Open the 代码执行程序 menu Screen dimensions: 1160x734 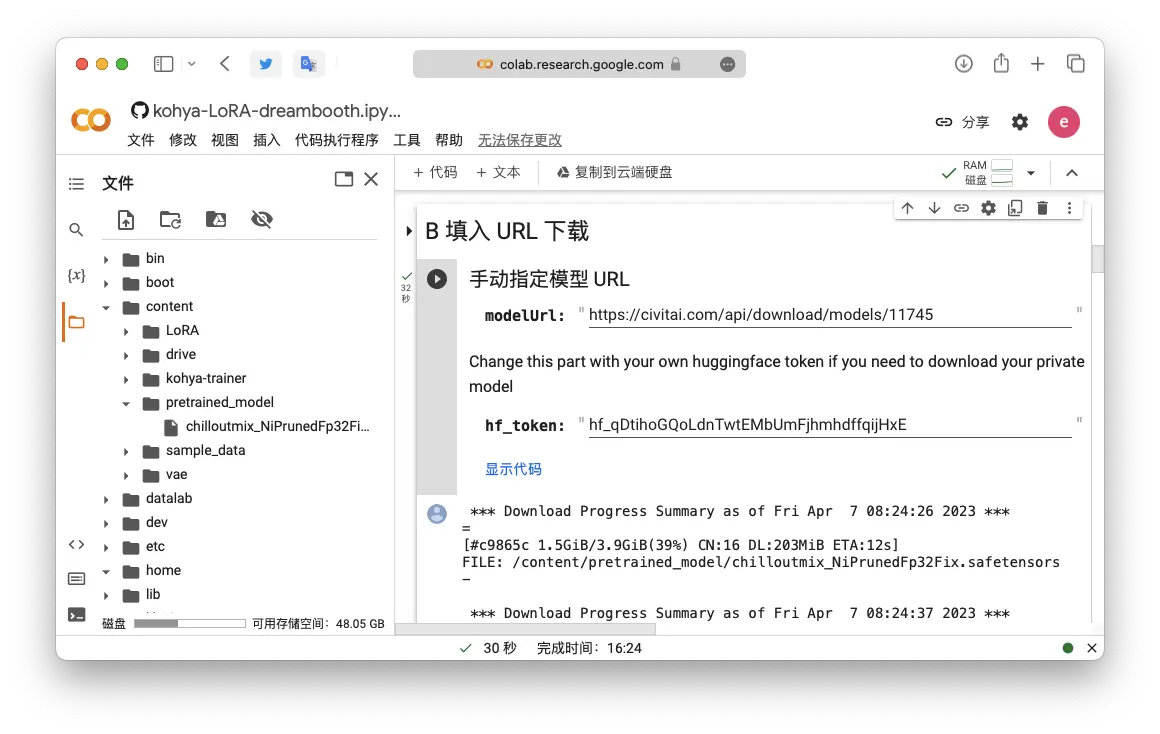(x=337, y=140)
